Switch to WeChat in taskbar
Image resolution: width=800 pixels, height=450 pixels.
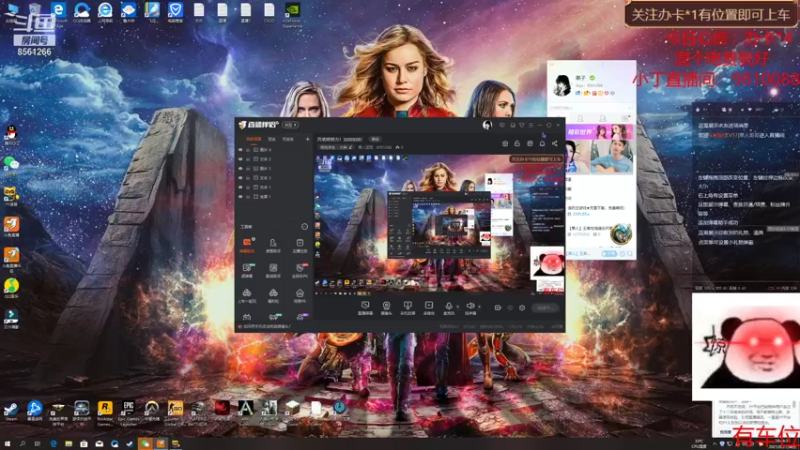[145, 444]
